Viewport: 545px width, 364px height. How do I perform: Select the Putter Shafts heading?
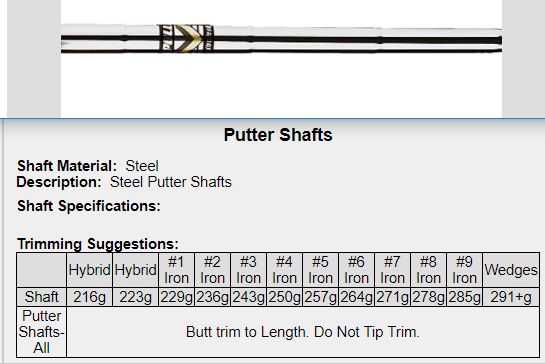point(278,135)
